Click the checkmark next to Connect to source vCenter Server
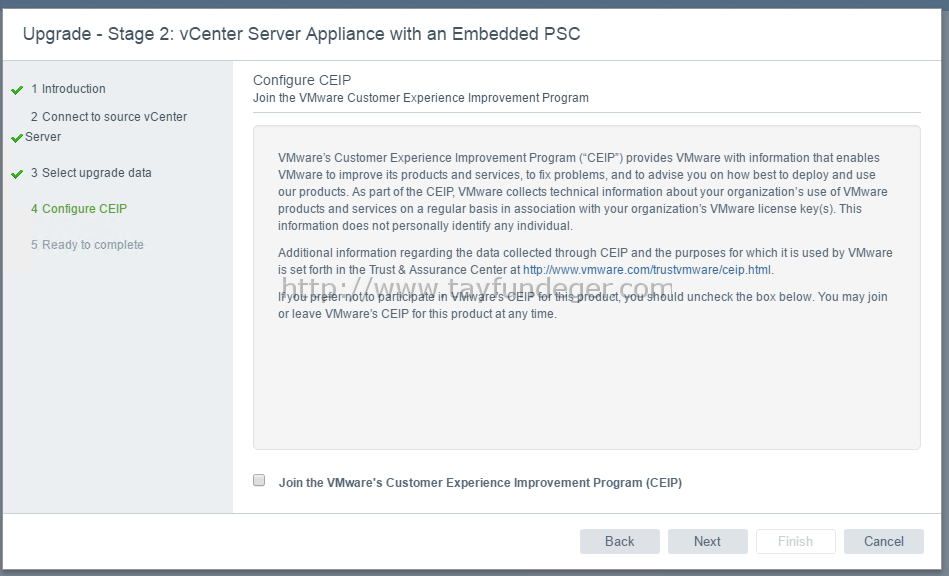Viewport: 949px width, 576px height. point(17,139)
